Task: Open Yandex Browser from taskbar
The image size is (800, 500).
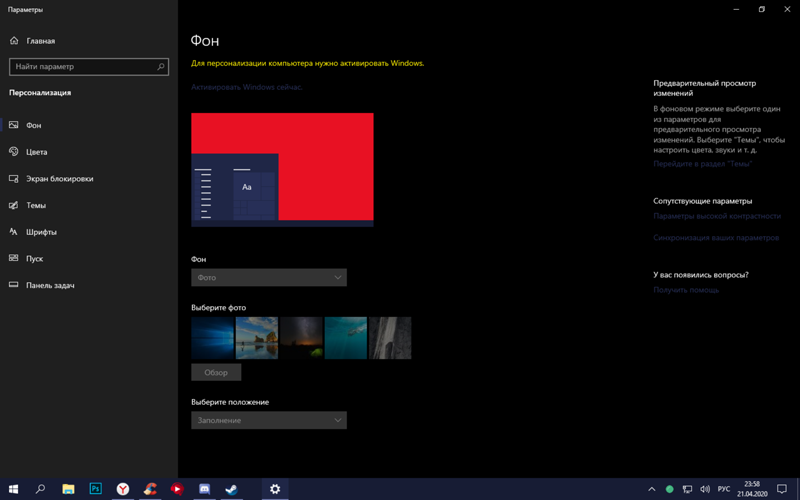Action: [x=122, y=489]
